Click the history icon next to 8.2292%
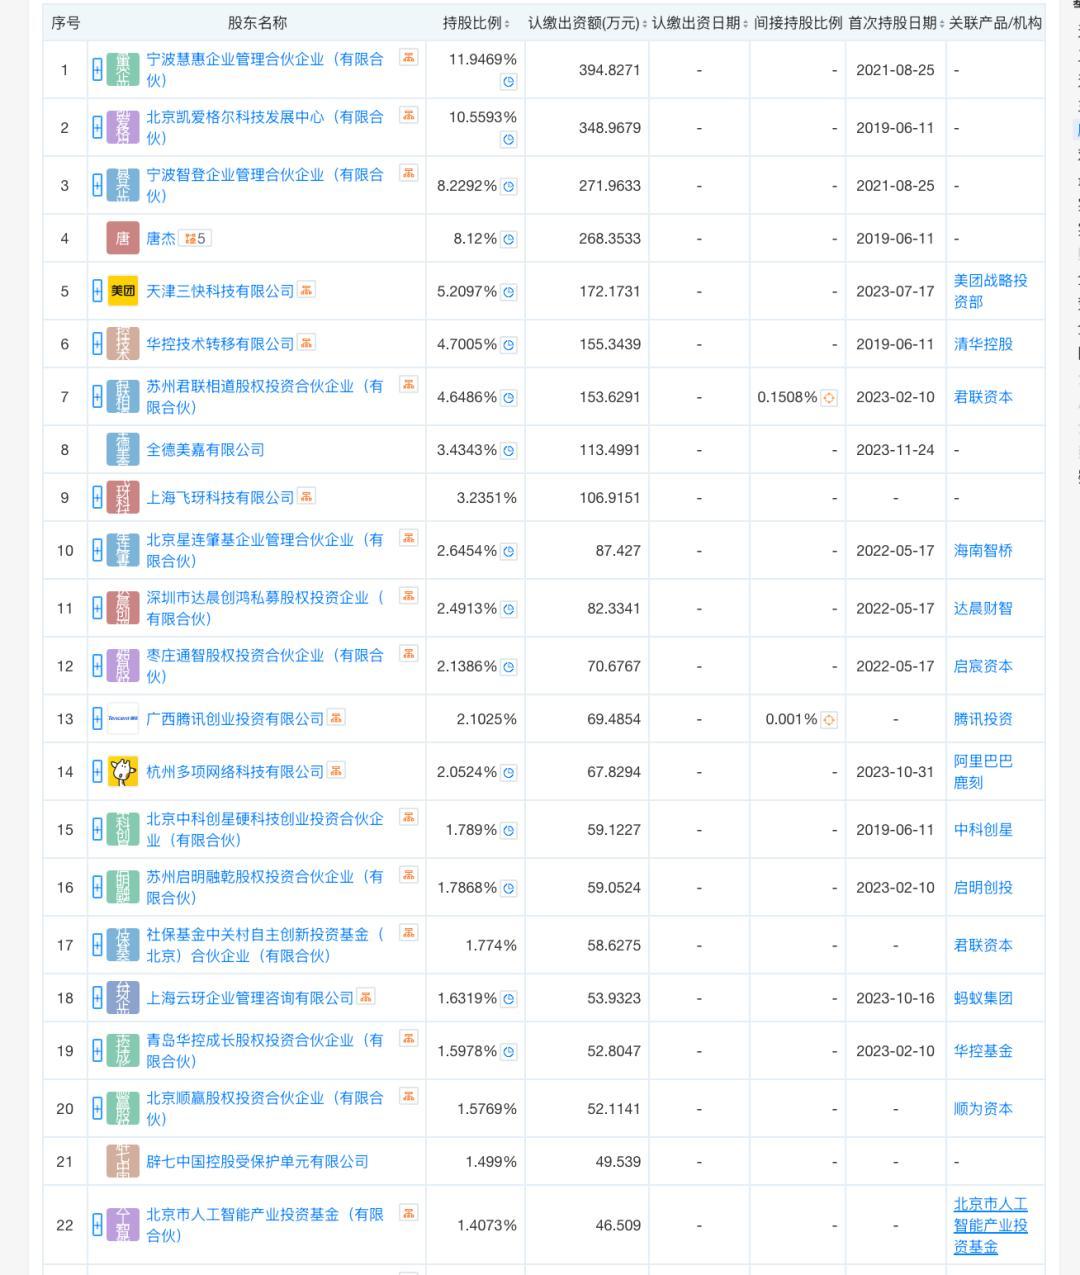Screen dimensions: 1080x1275 (509, 186)
